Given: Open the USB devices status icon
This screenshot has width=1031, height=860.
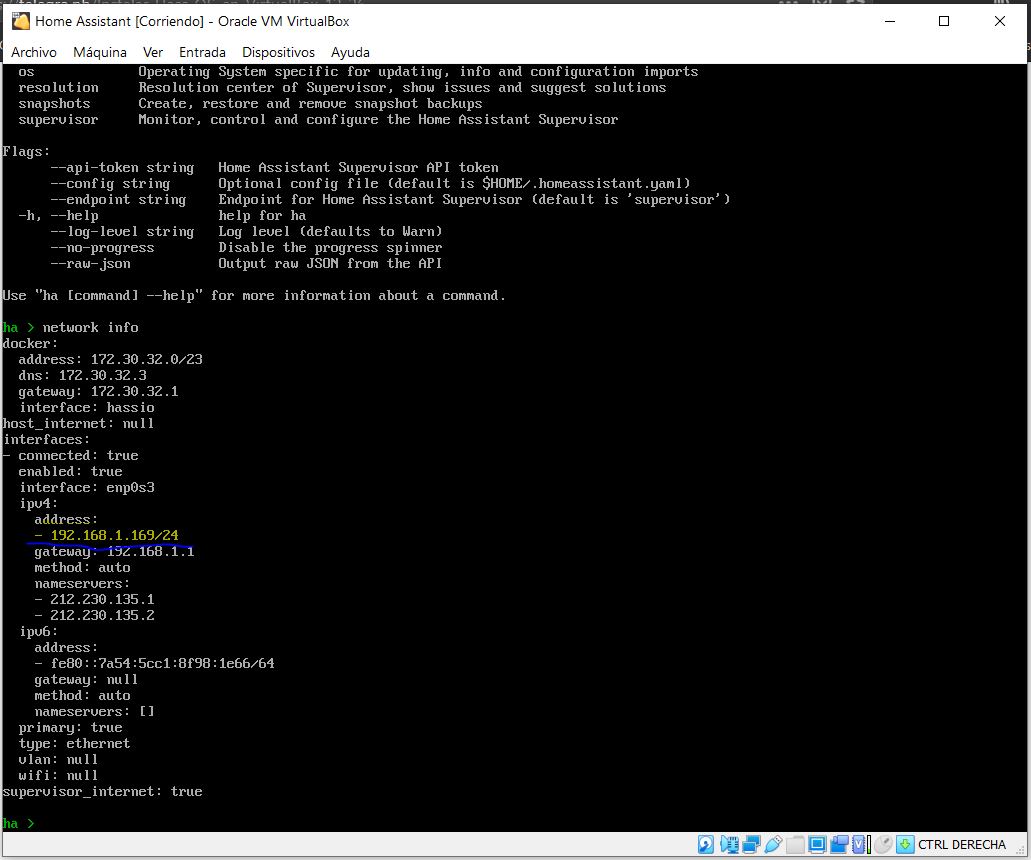Looking at the screenshot, I should point(773,845).
